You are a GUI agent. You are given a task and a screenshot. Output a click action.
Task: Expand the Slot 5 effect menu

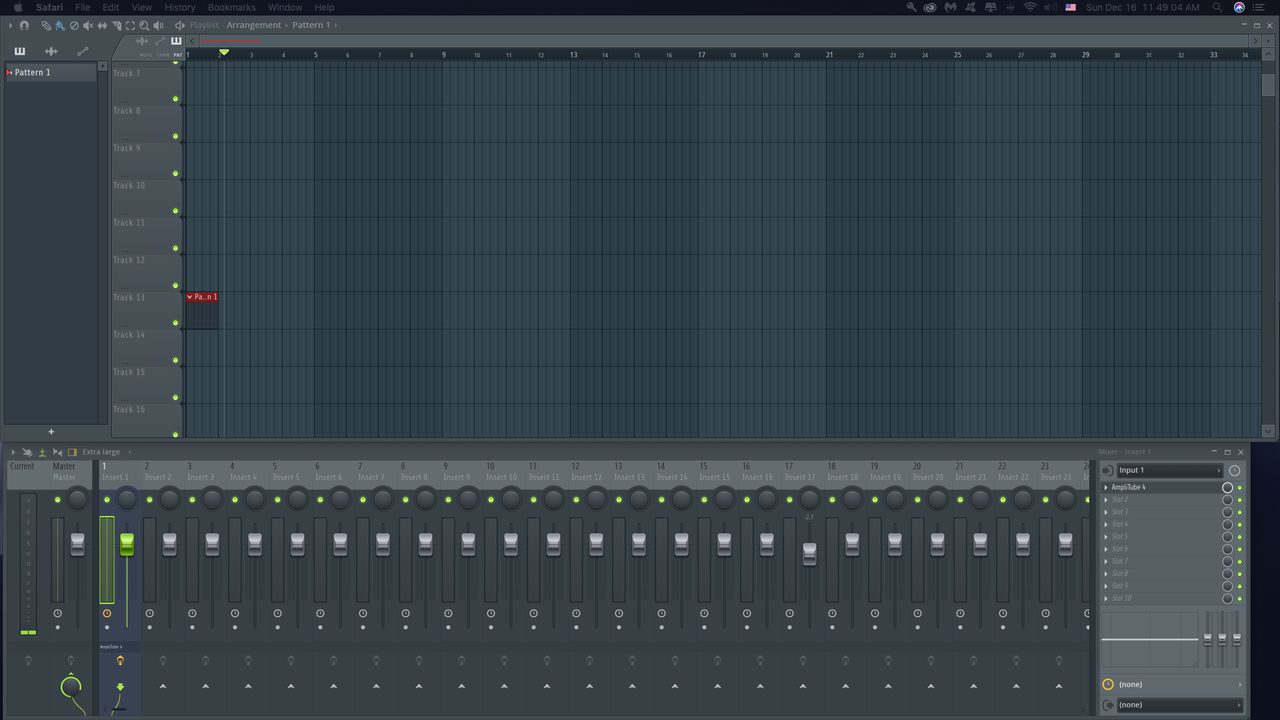coord(1106,537)
